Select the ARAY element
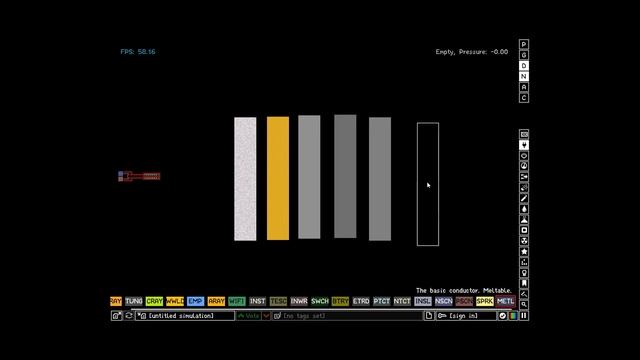This screenshot has width=640, height=360. pos(216,301)
